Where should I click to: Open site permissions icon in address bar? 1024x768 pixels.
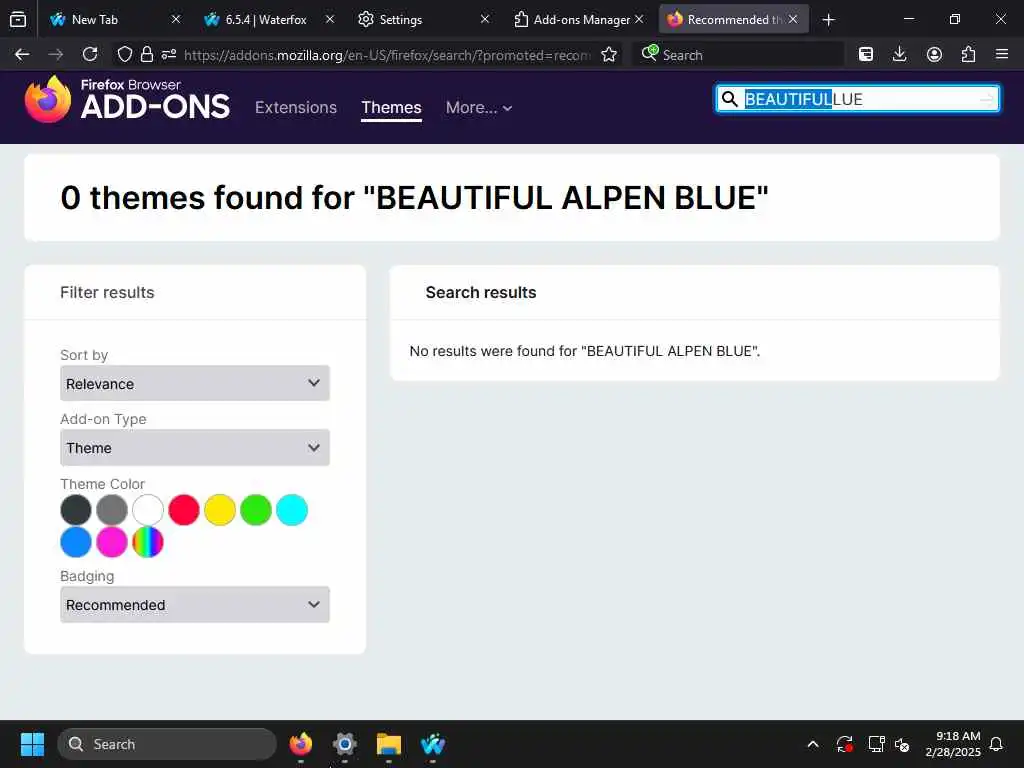(x=169, y=55)
